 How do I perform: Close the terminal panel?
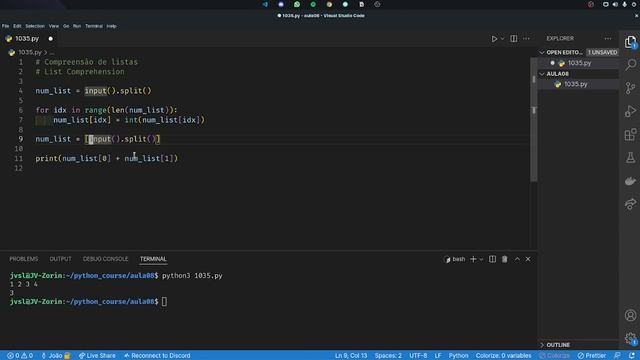click(x=528, y=259)
